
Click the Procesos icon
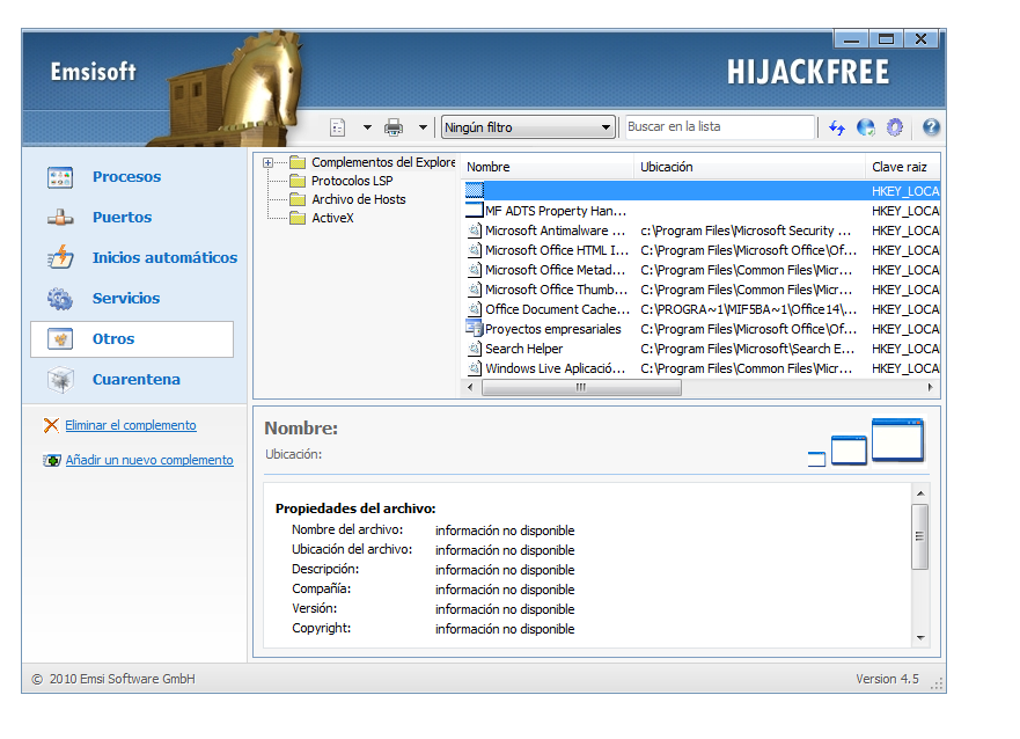(60, 177)
